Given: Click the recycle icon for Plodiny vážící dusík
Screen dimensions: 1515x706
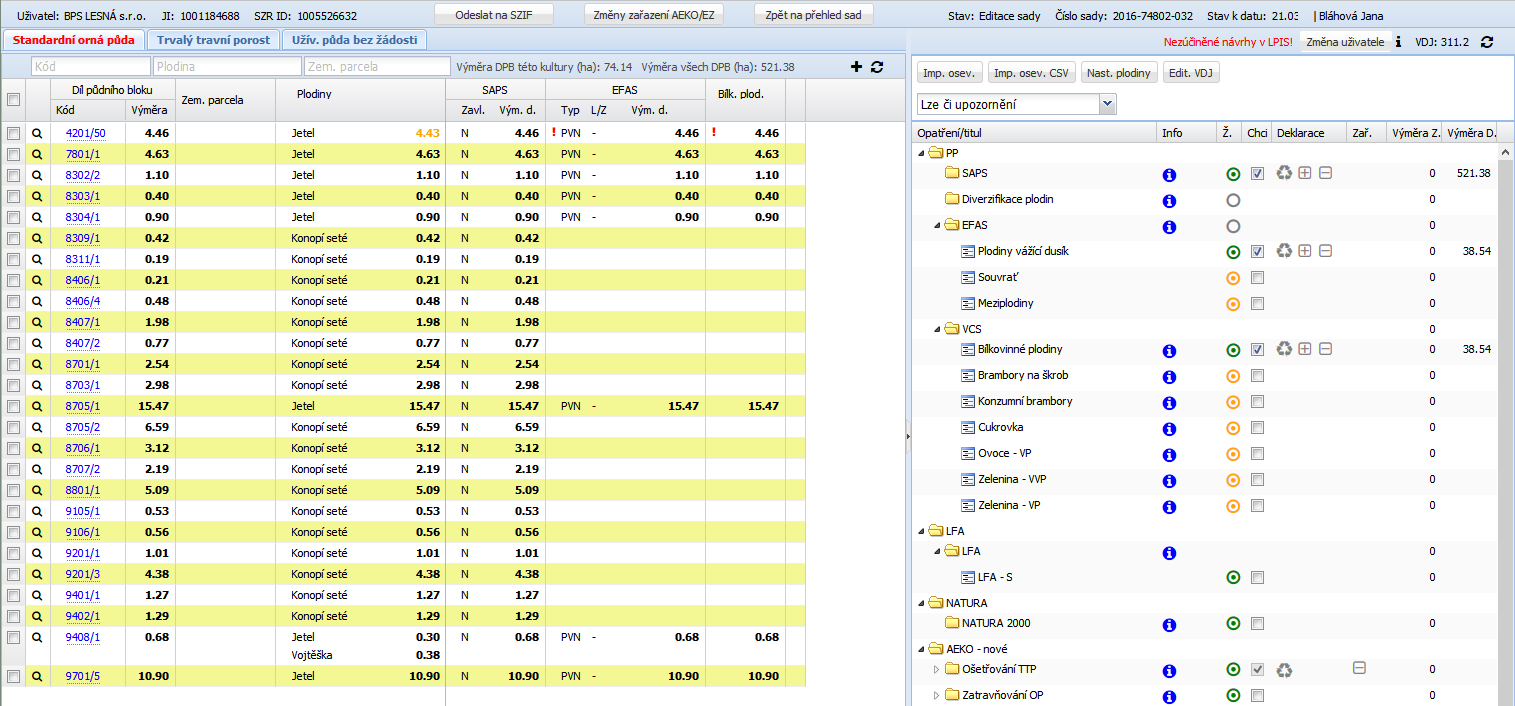Looking at the screenshot, I should point(1285,251).
